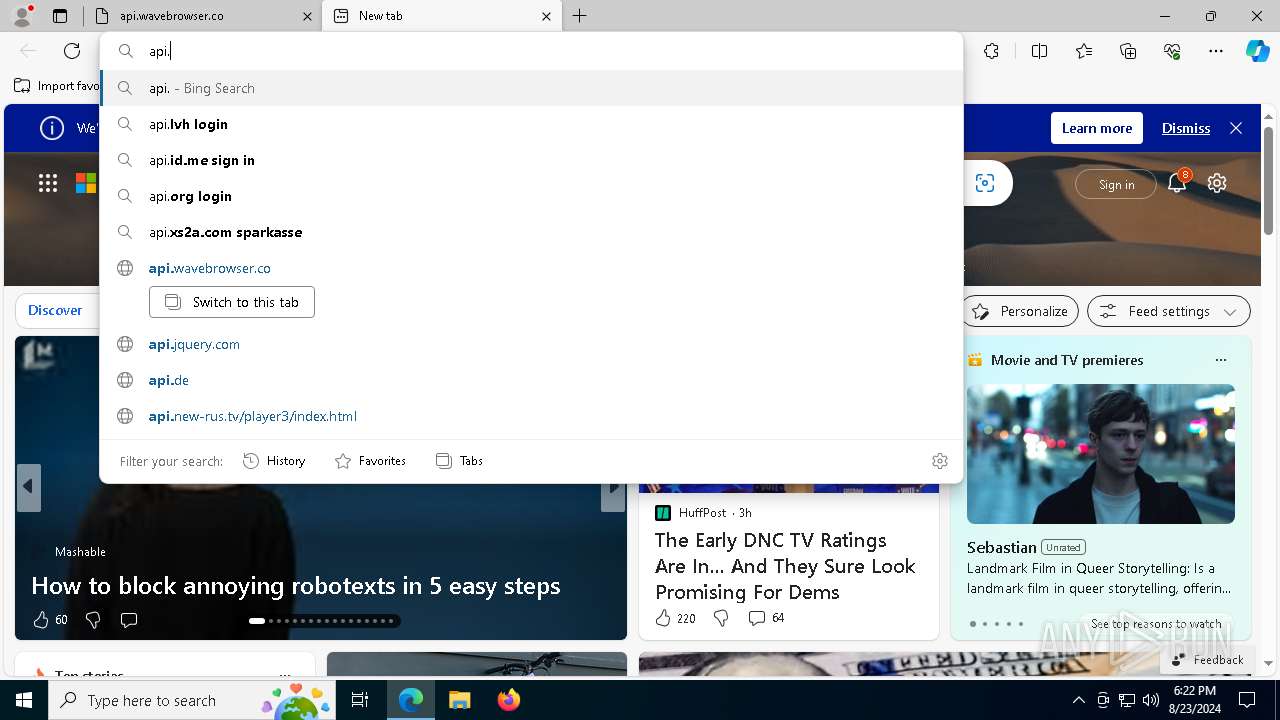Open the Sebastian movie thumbnail
The width and height of the screenshot is (1280, 720).
point(1100,454)
